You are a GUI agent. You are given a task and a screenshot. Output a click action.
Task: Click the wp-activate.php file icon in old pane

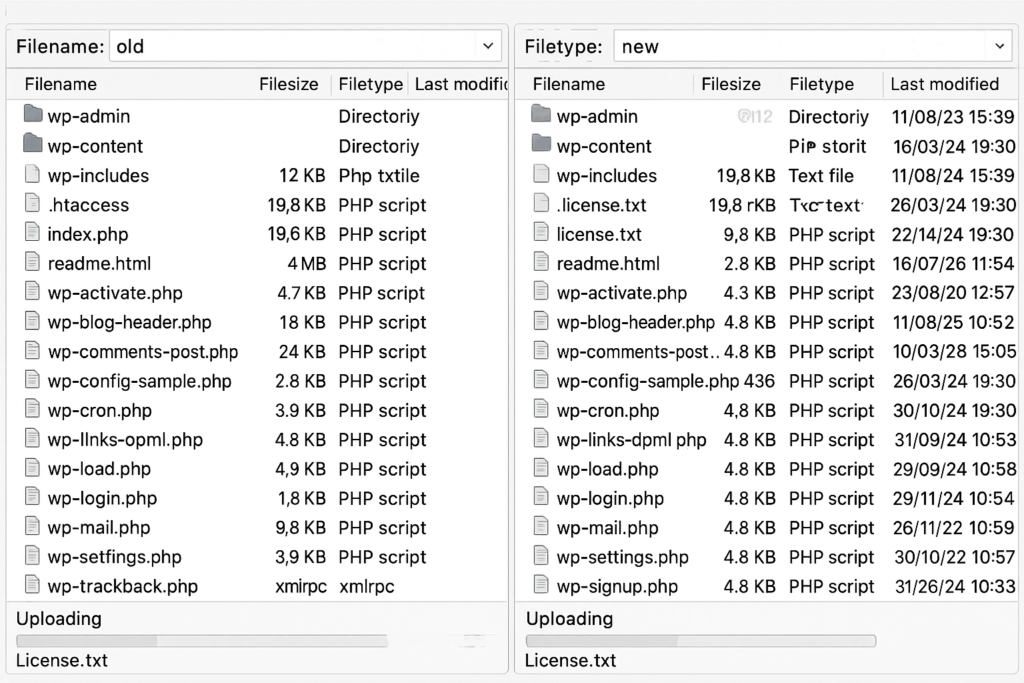click(x=32, y=291)
